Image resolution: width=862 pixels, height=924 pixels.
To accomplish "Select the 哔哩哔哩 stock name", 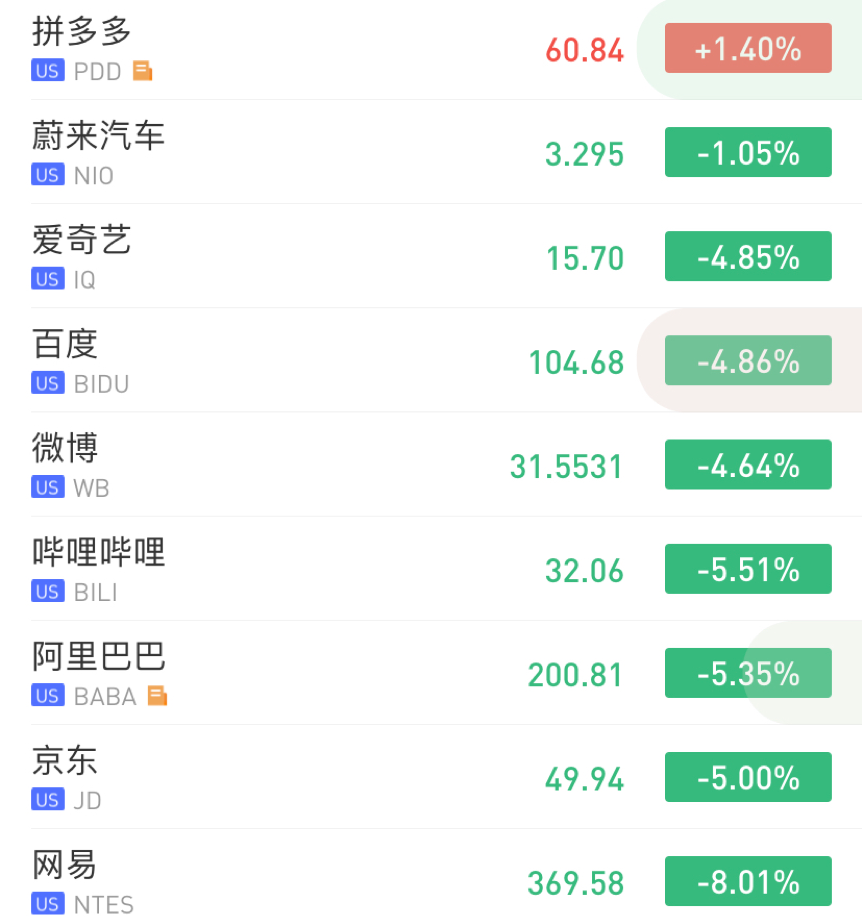I will pyautogui.click(x=98, y=552).
